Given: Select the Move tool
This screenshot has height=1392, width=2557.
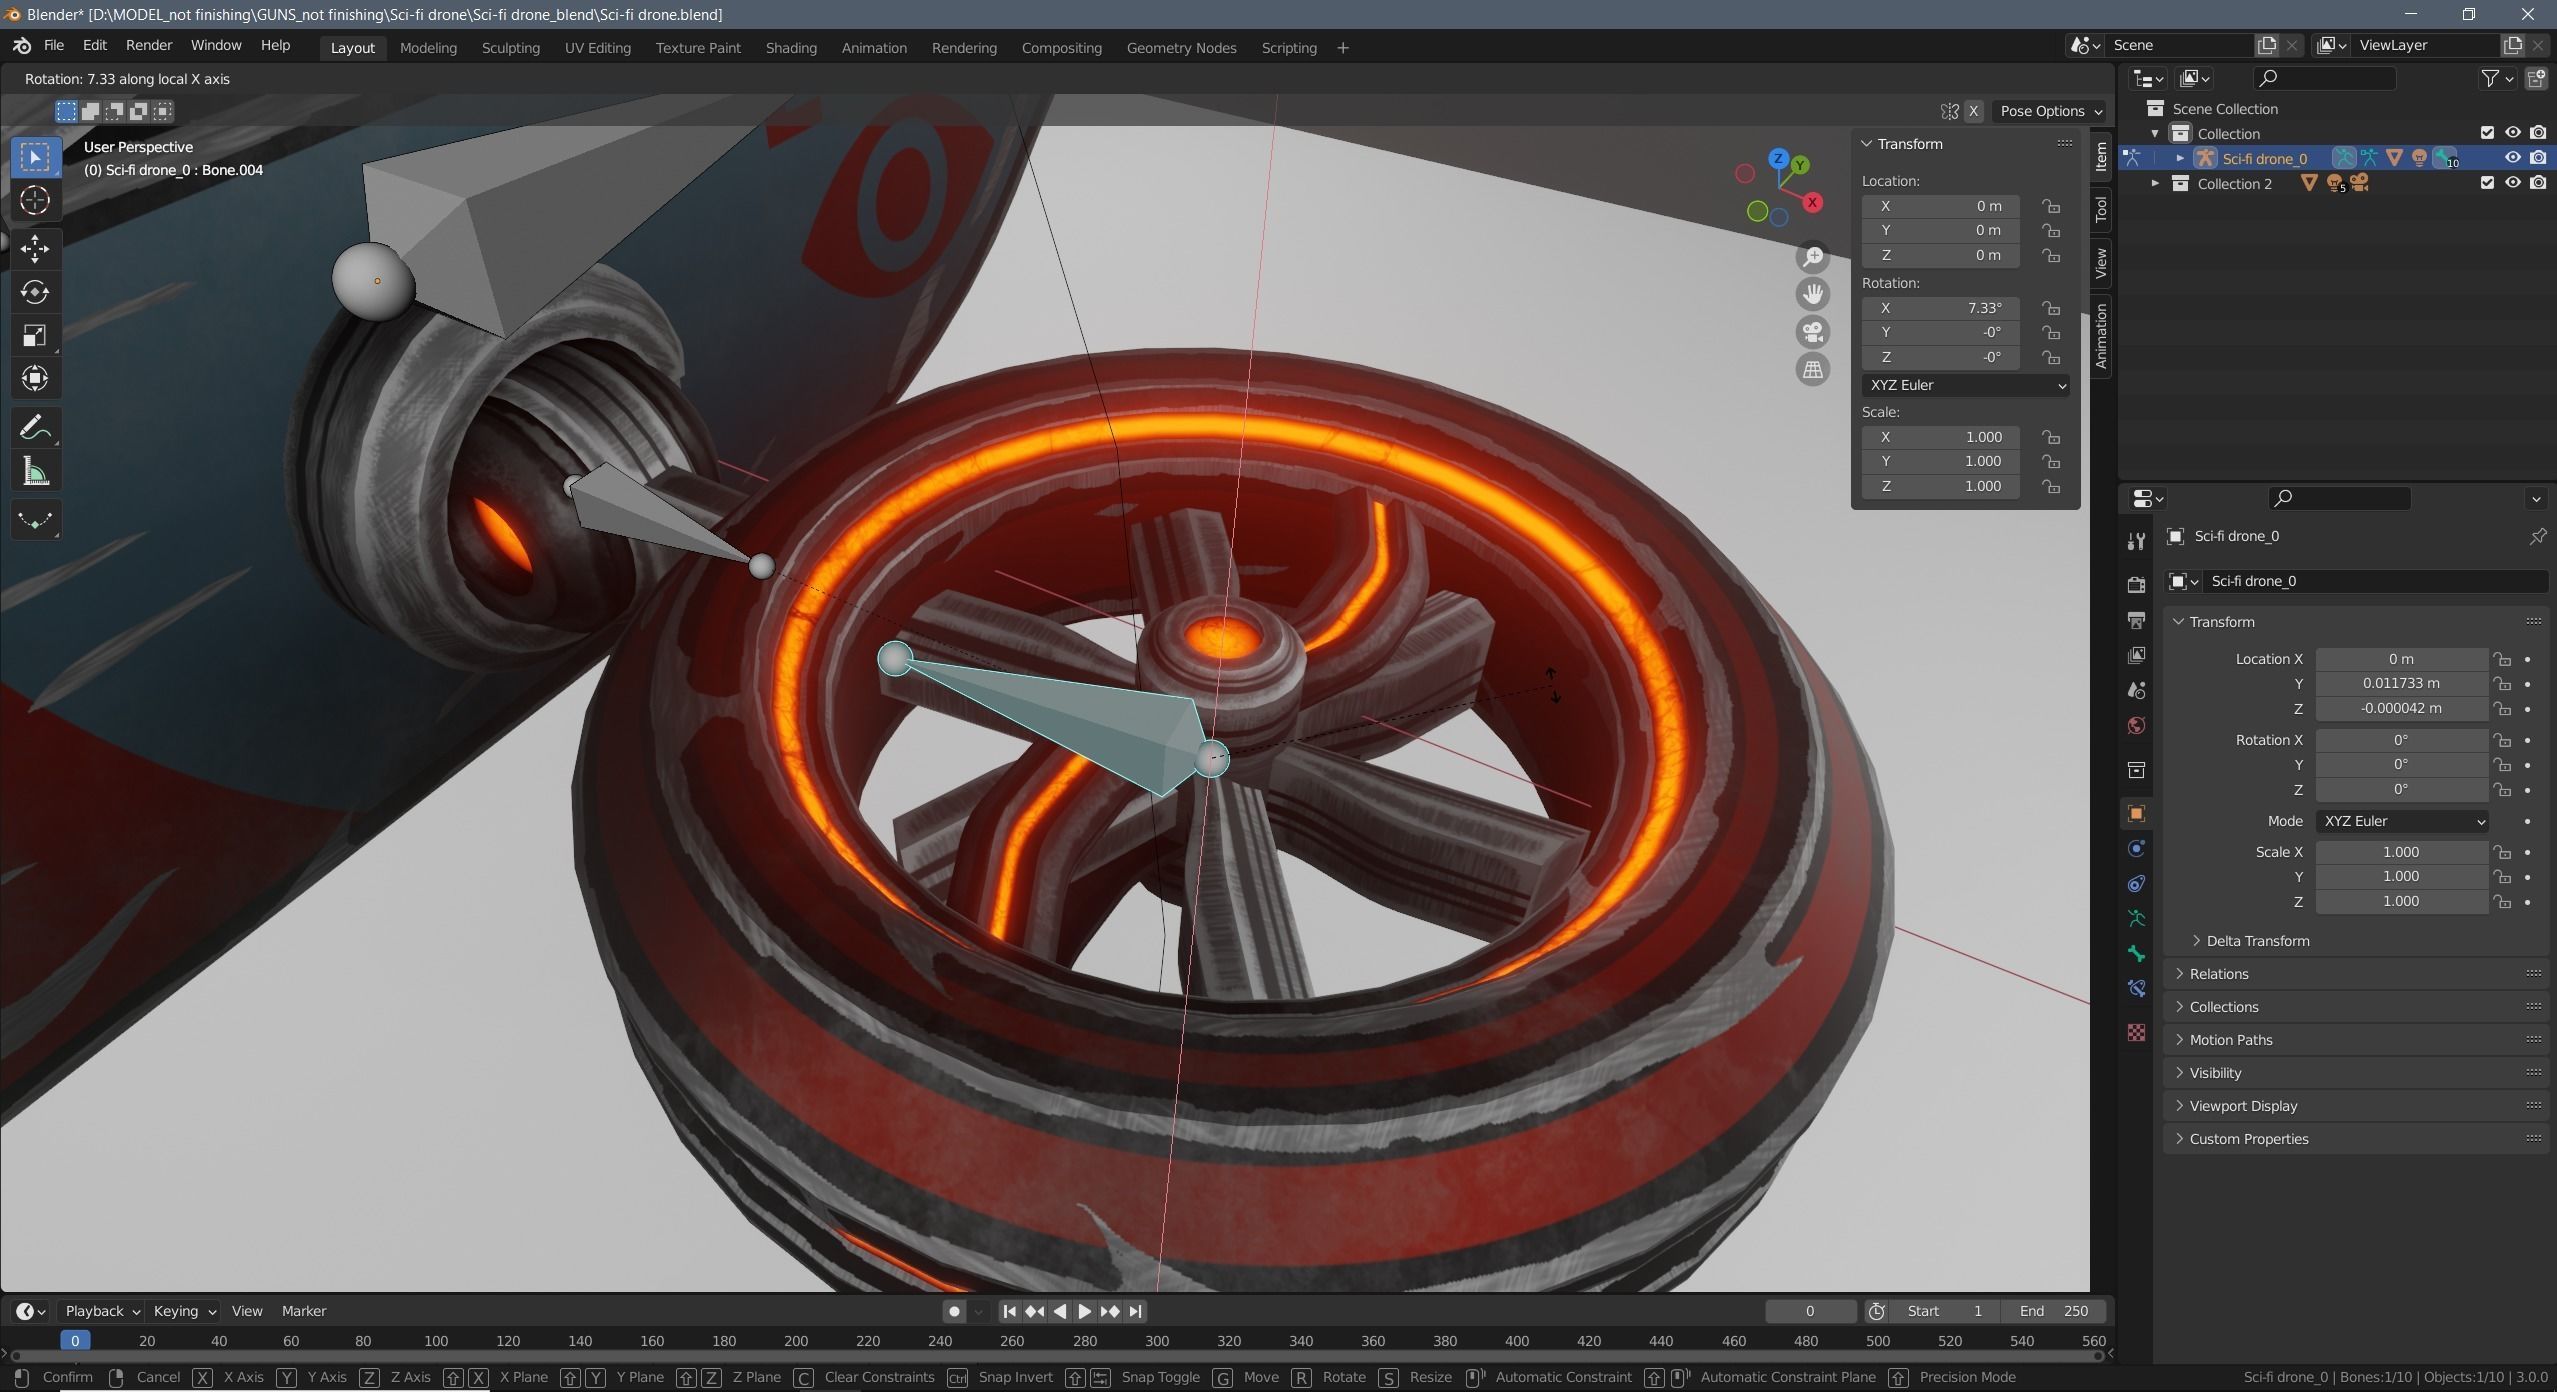Looking at the screenshot, I should (35, 248).
